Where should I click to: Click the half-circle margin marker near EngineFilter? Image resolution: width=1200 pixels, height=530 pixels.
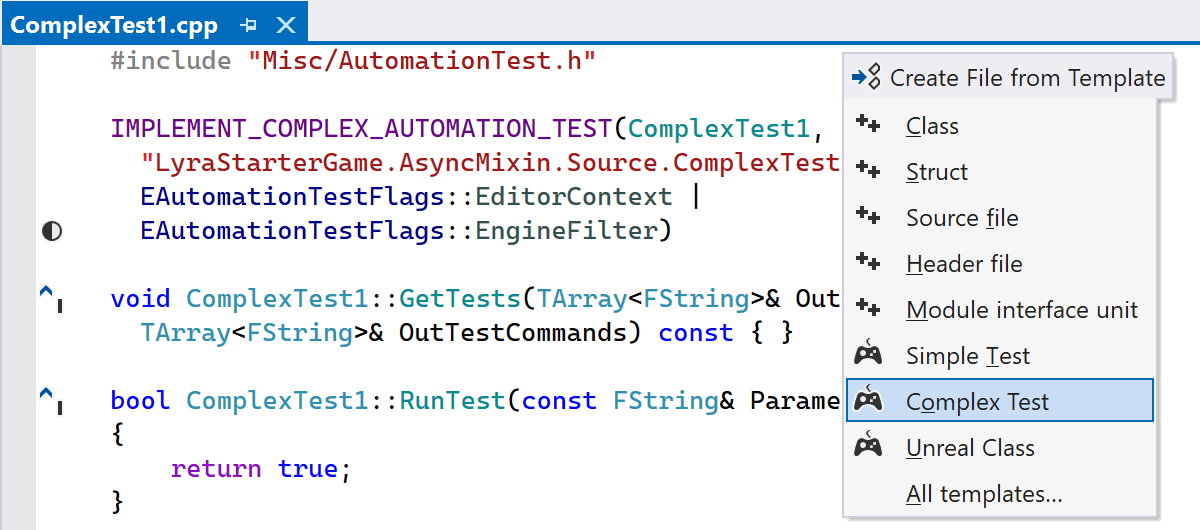(52, 232)
